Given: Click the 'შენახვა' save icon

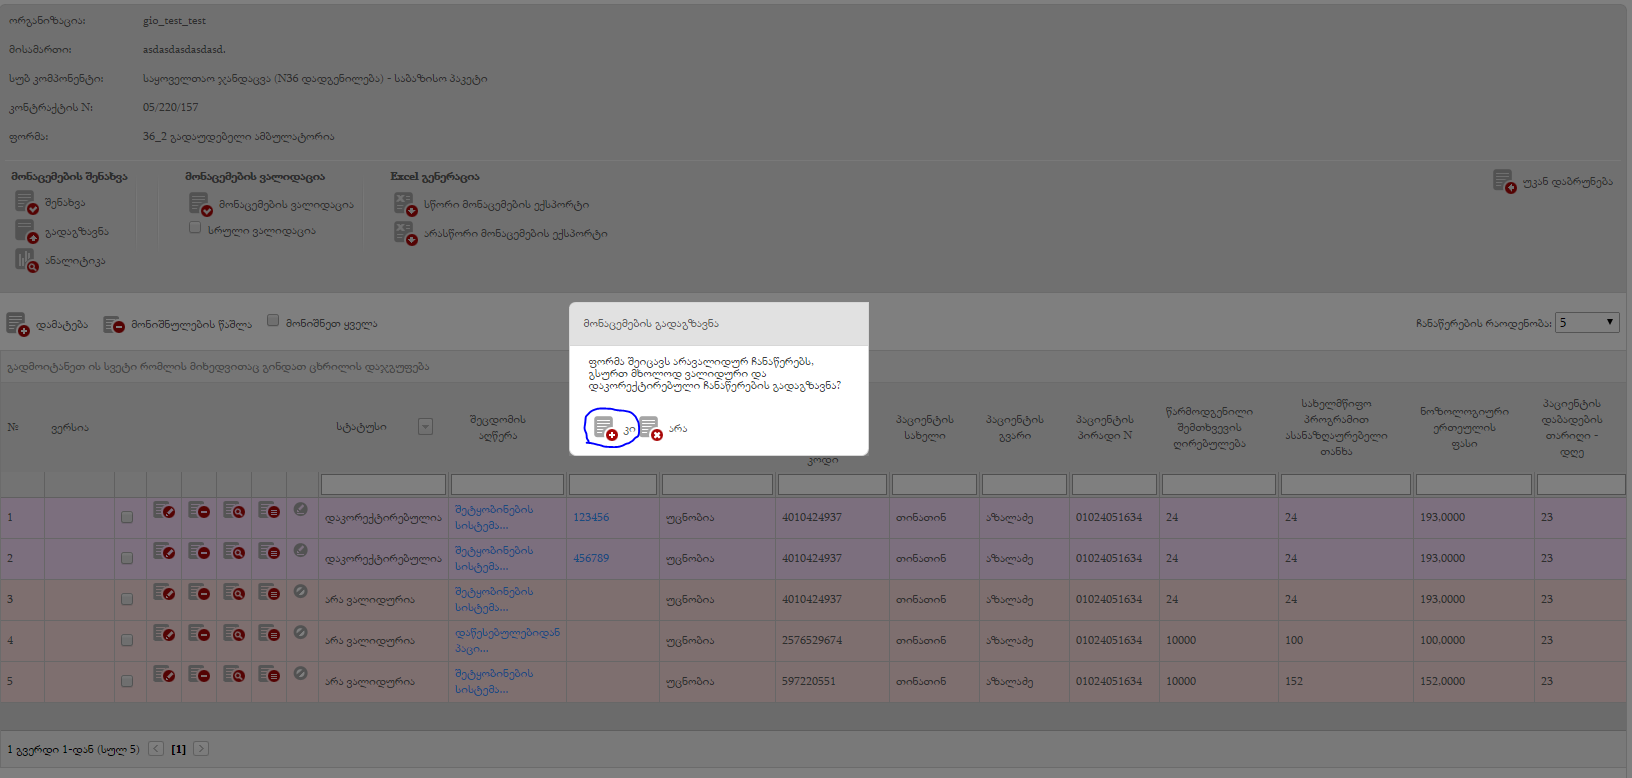Looking at the screenshot, I should (26, 203).
